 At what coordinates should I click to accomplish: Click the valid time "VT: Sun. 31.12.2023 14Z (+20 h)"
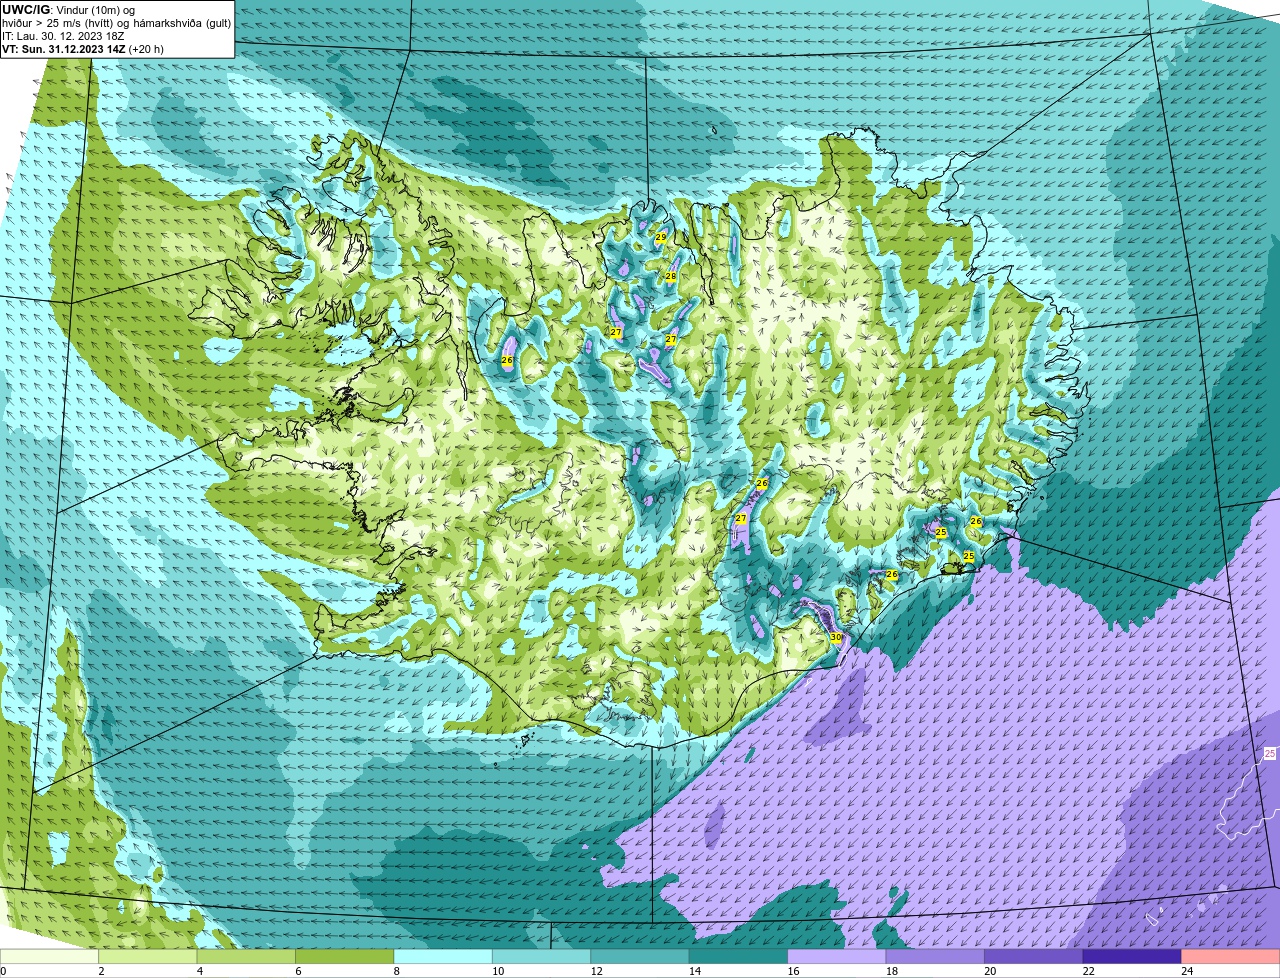(83, 49)
